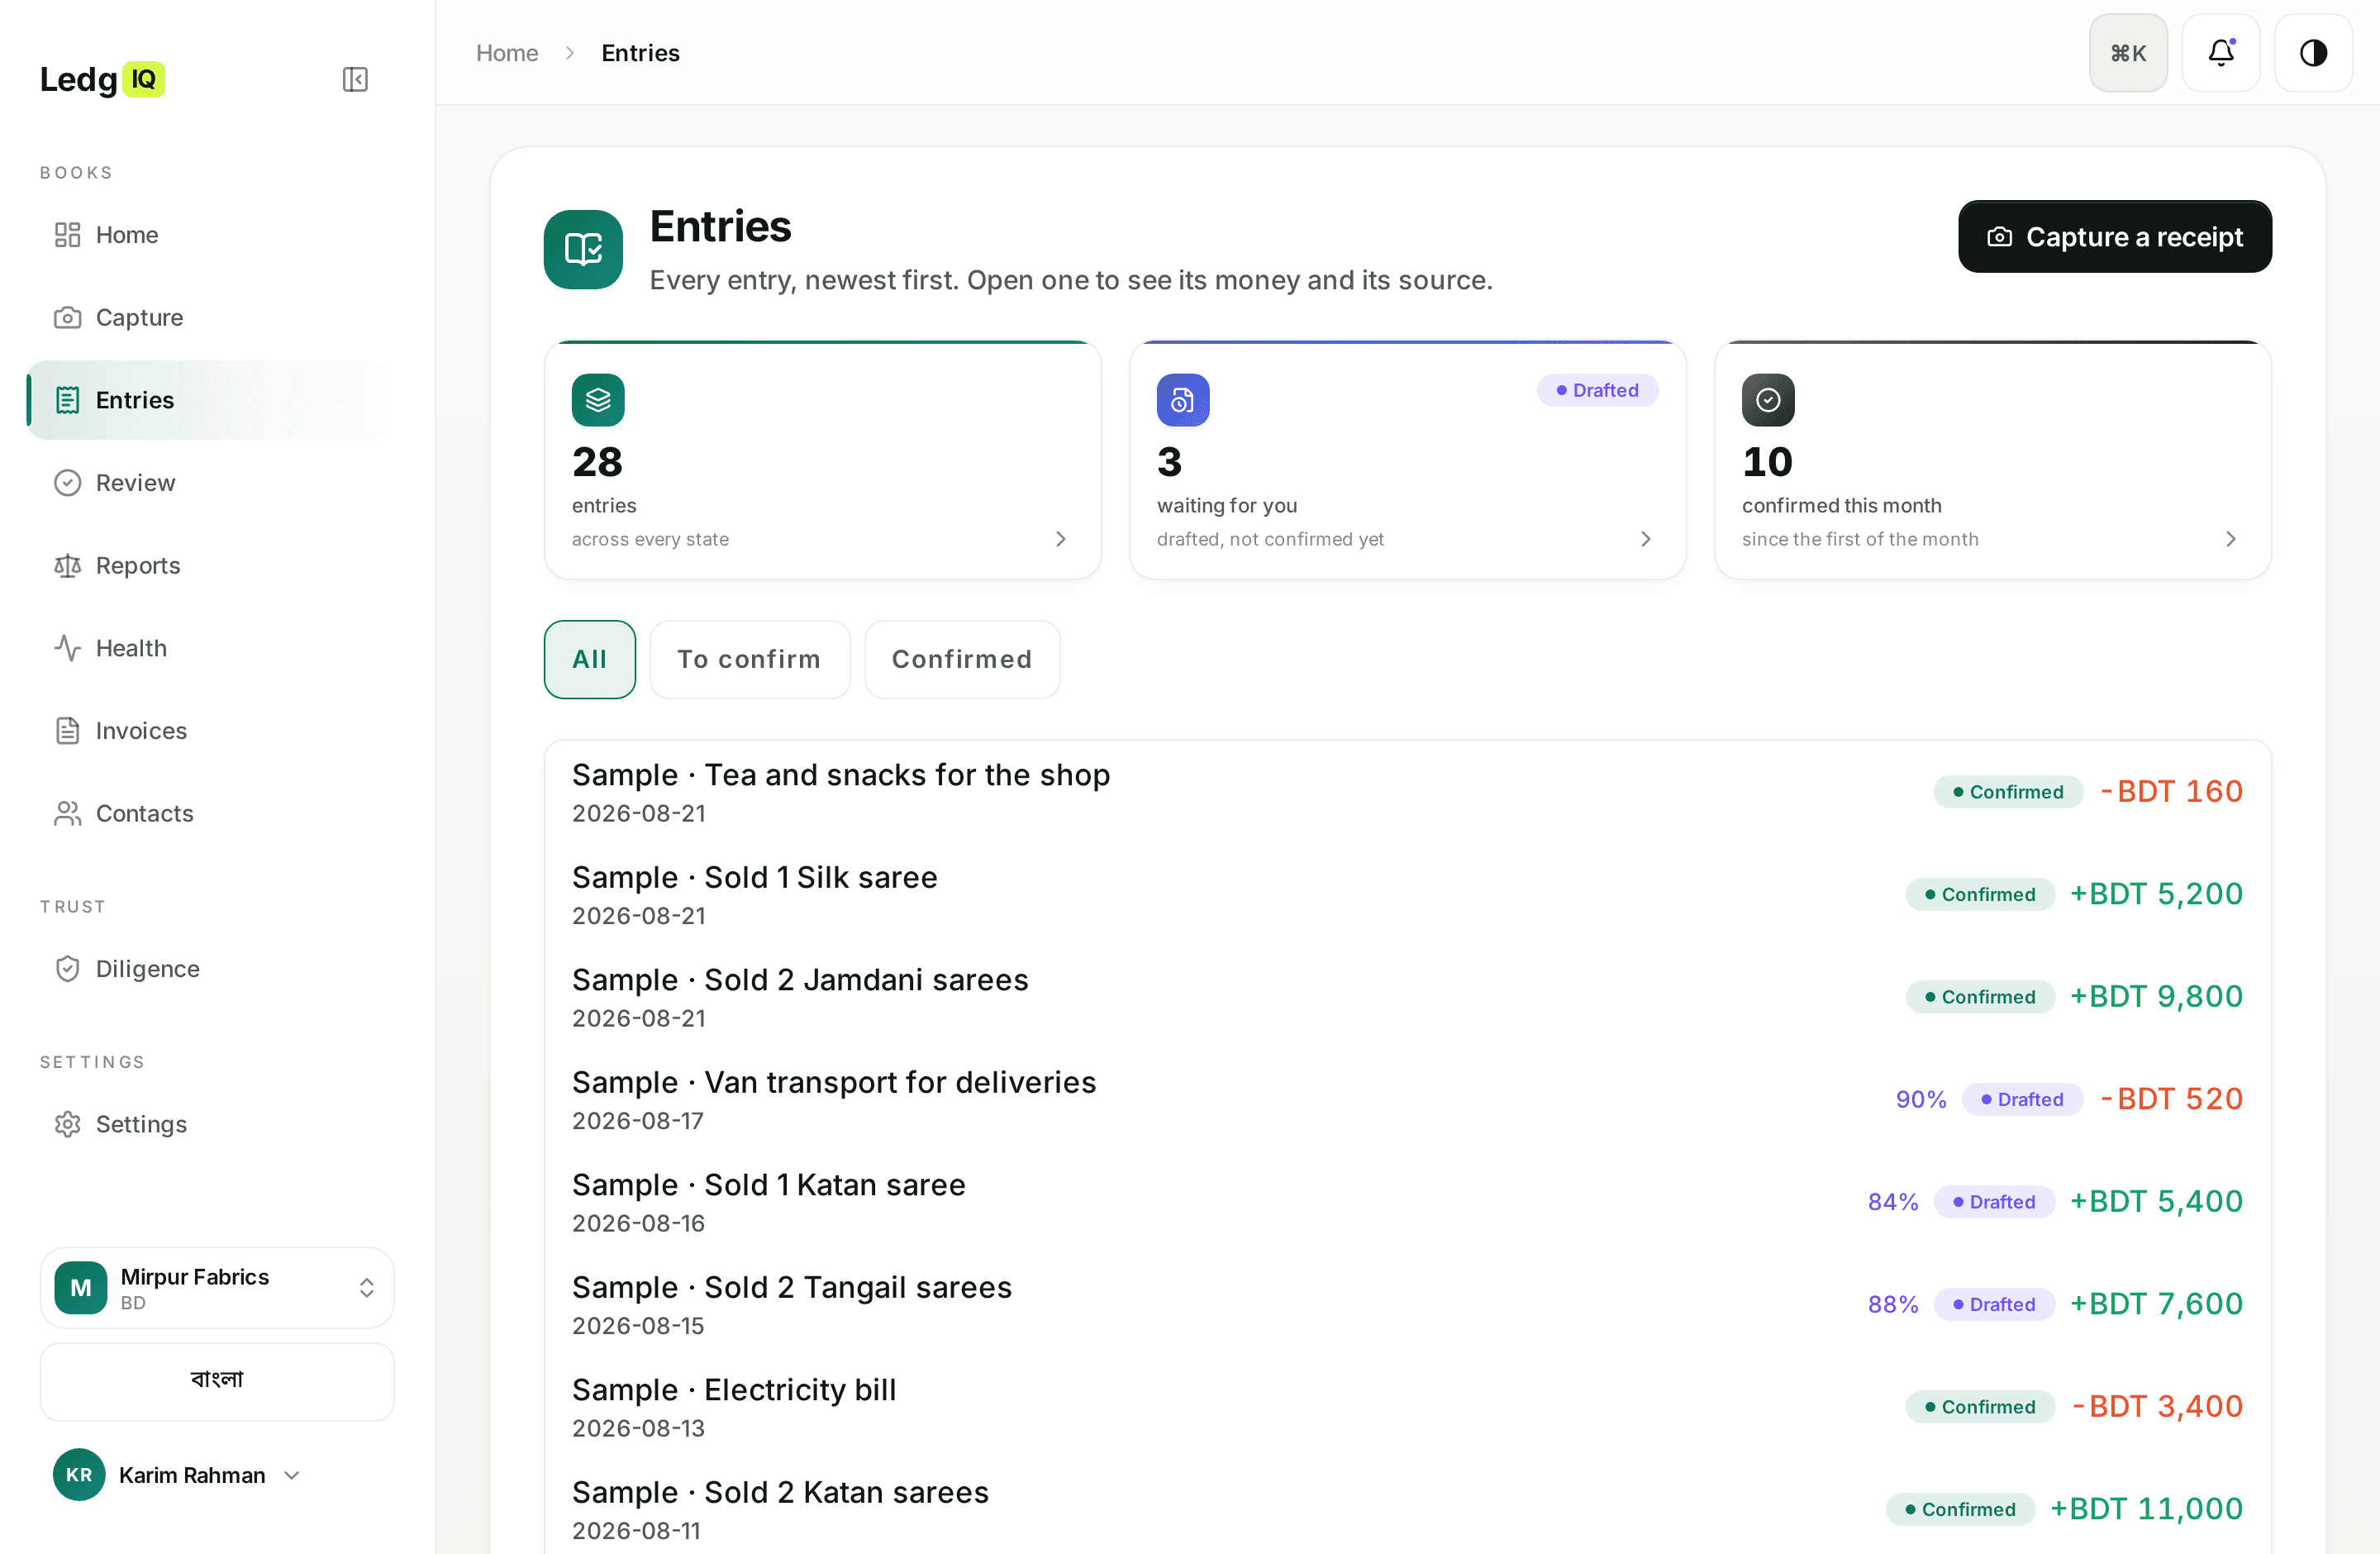Switch to the To confirm tab
The image size is (2380, 1554).
point(750,659)
